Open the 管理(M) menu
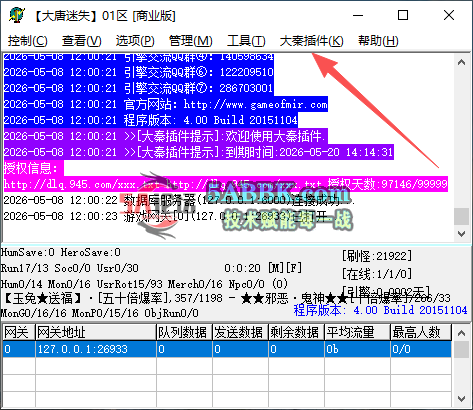This screenshot has width=473, height=410. [191, 41]
